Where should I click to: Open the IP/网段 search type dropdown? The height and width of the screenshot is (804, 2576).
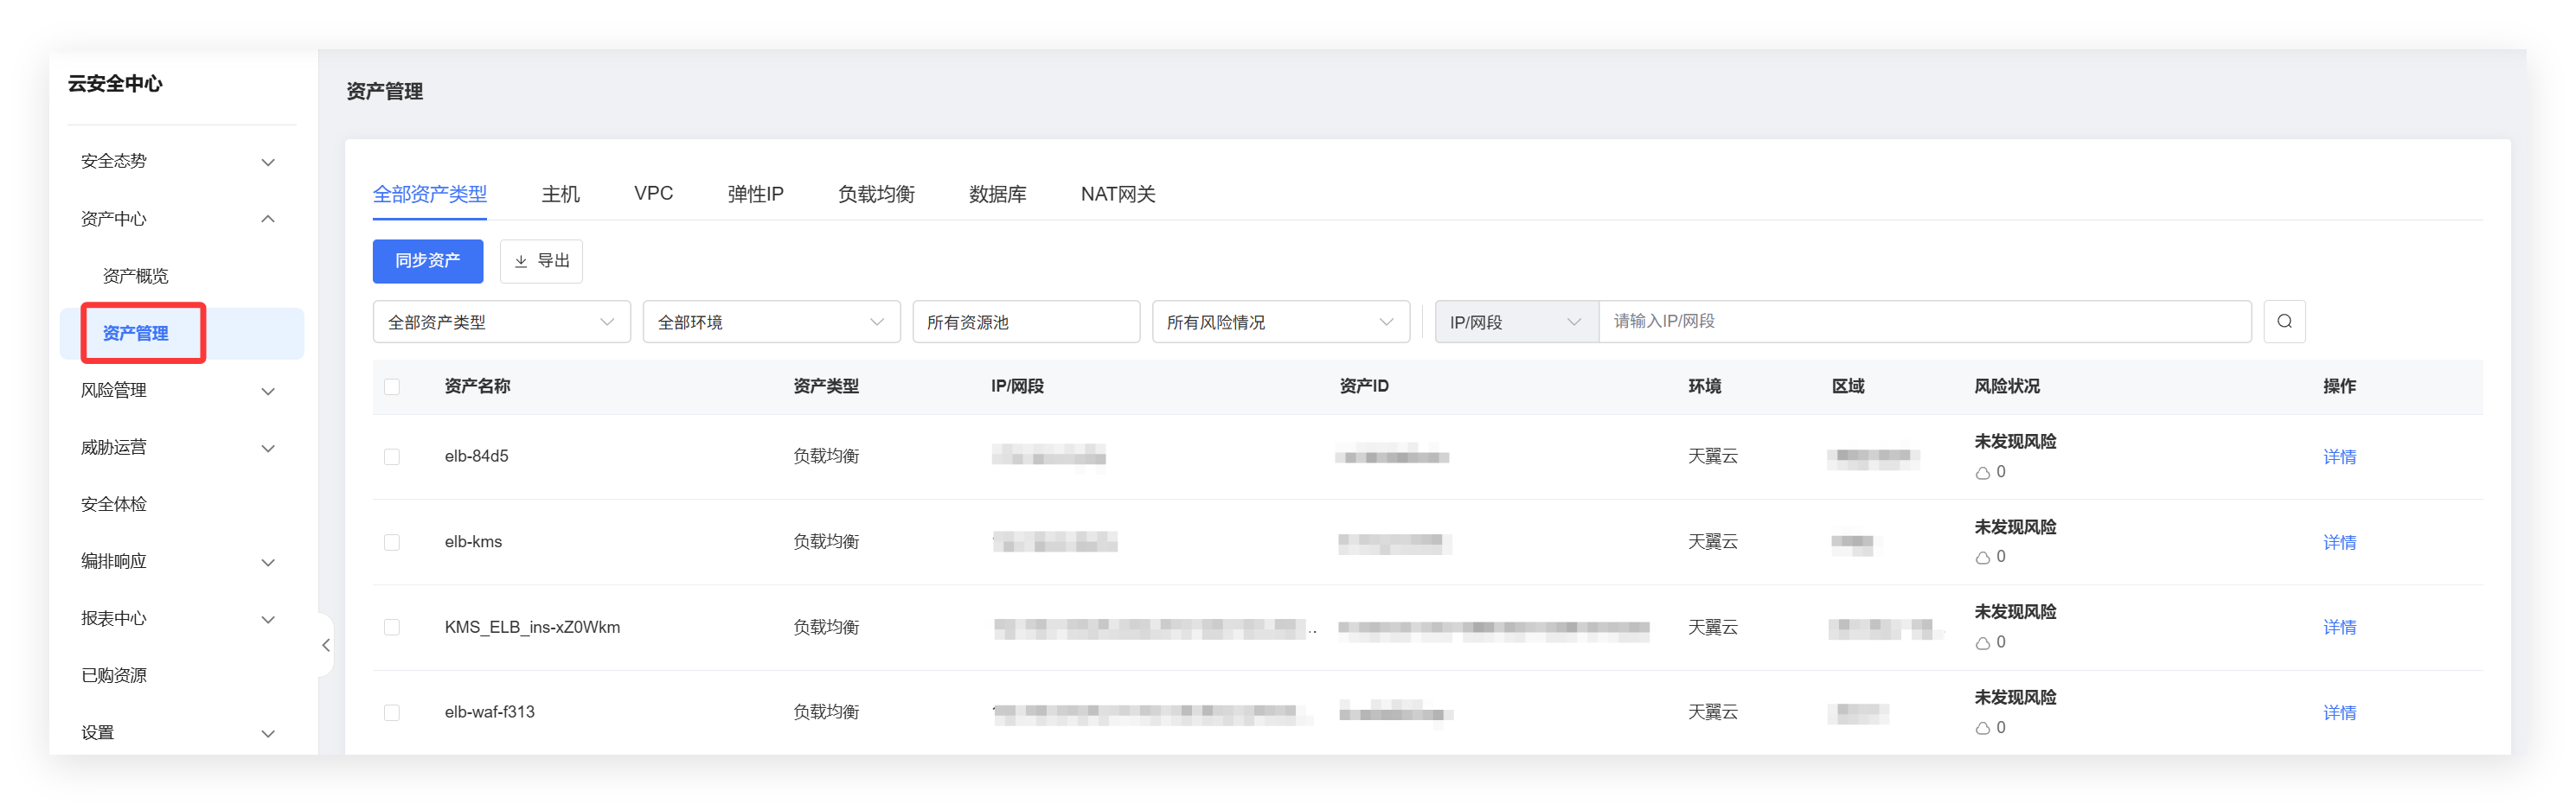(x=1516, y=322)
